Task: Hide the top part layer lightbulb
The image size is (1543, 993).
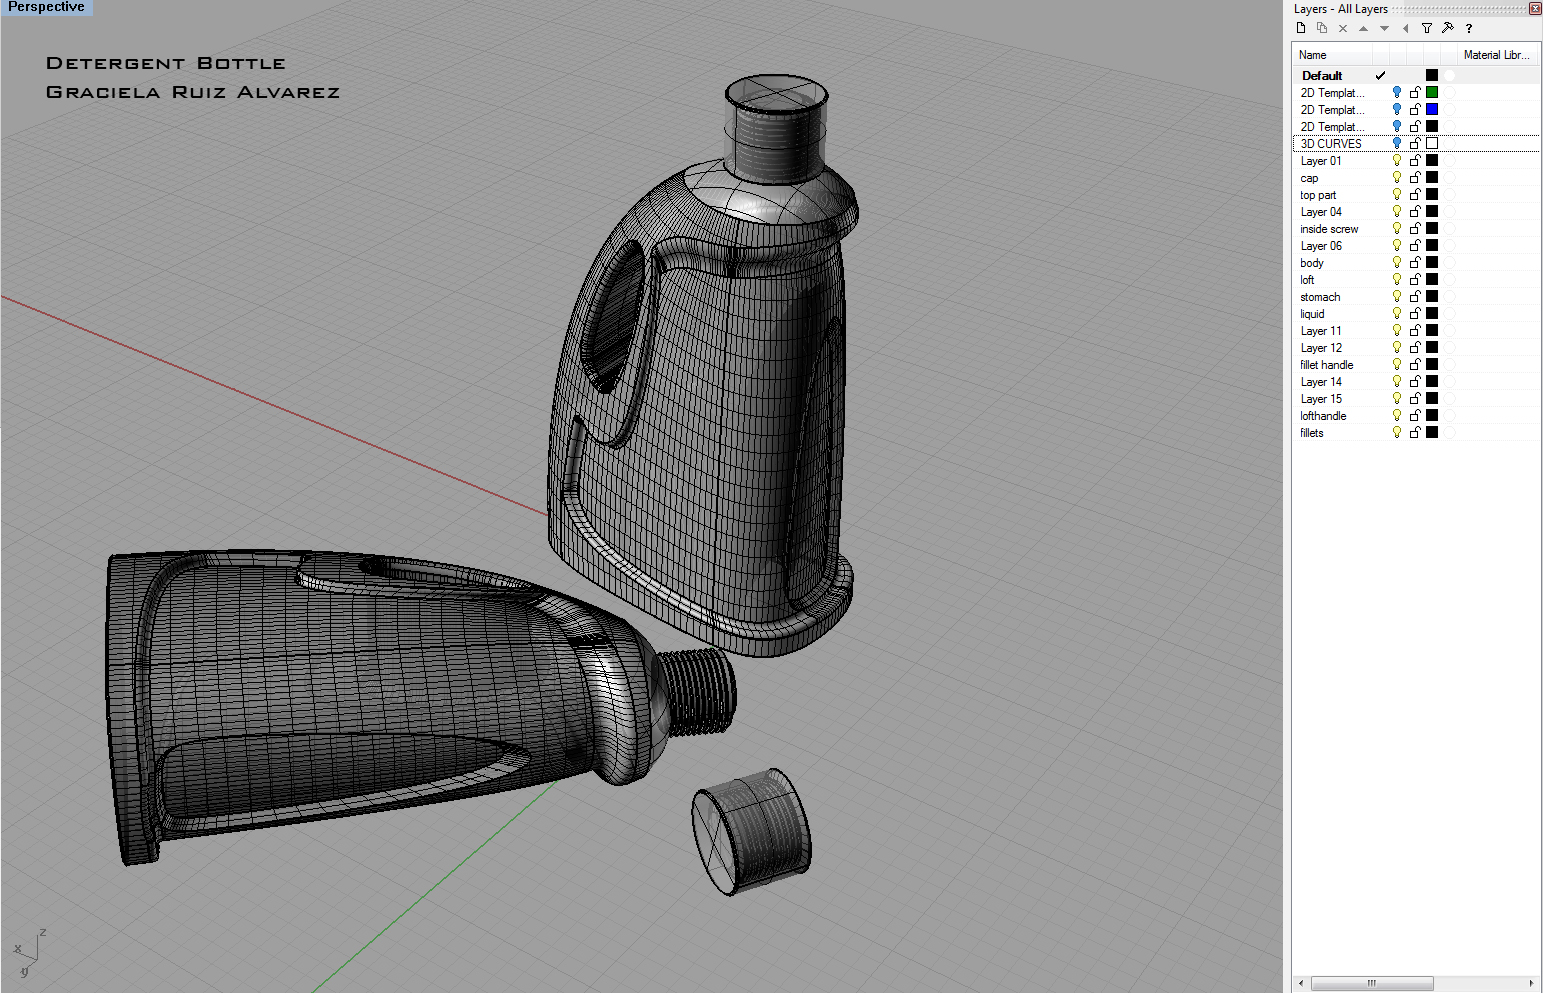Action: point(1397,194)
